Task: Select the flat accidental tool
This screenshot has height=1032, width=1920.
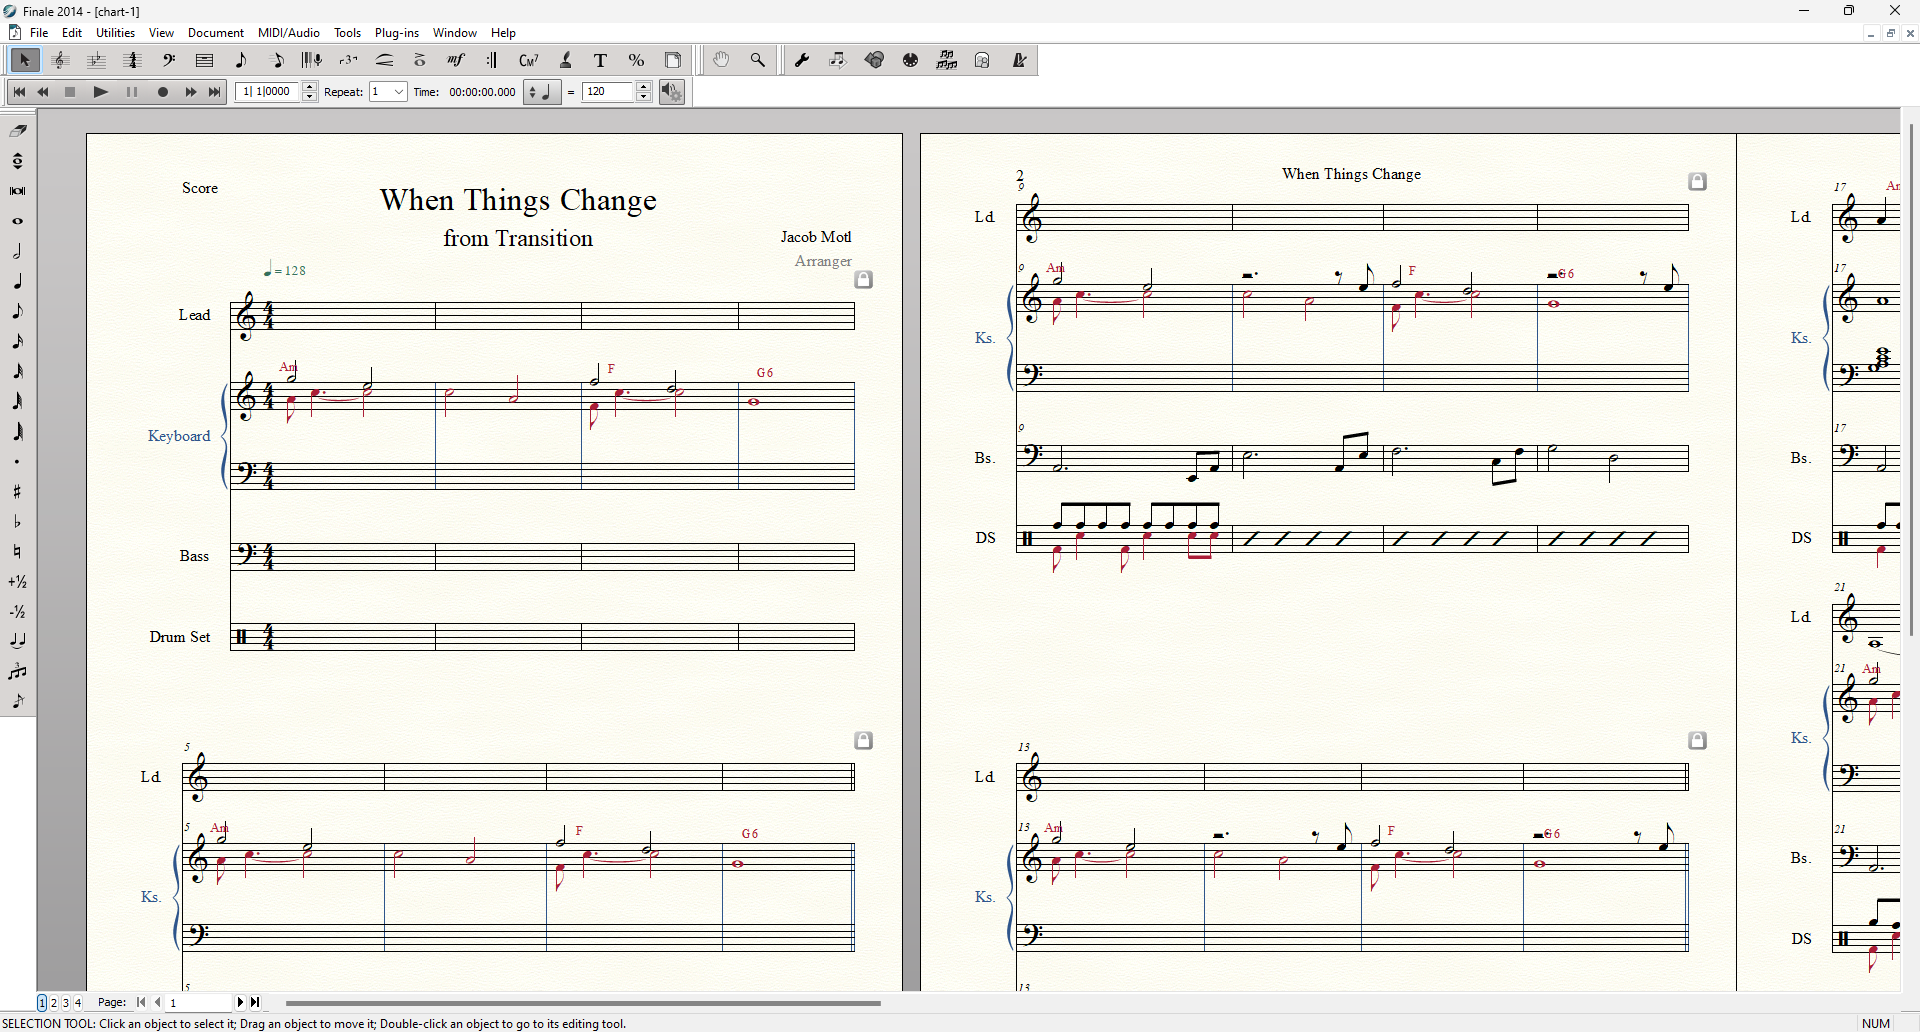Action: (18, 521)
